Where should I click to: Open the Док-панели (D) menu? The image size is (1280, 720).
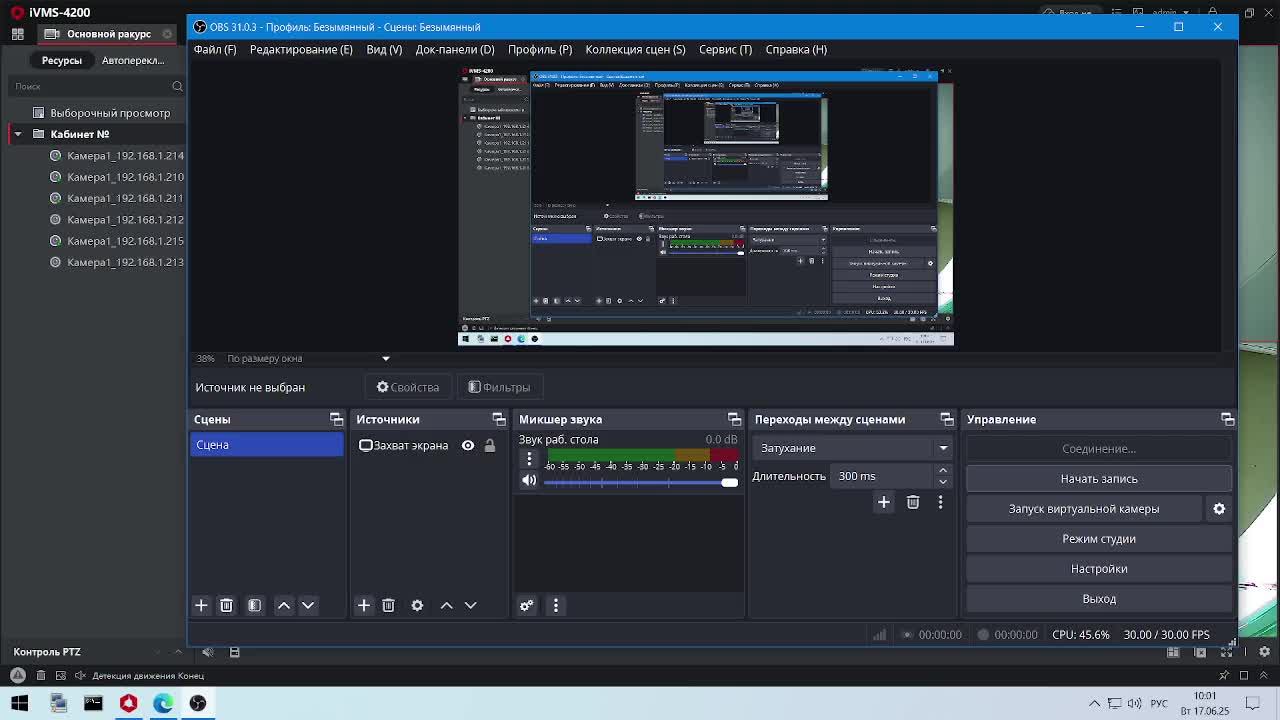coord(455,49)
